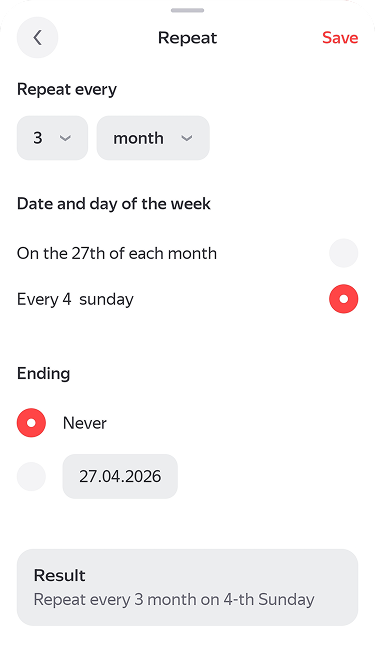Open the month period unit dropdown
The image size is (375, 668).
coord(153,138)
